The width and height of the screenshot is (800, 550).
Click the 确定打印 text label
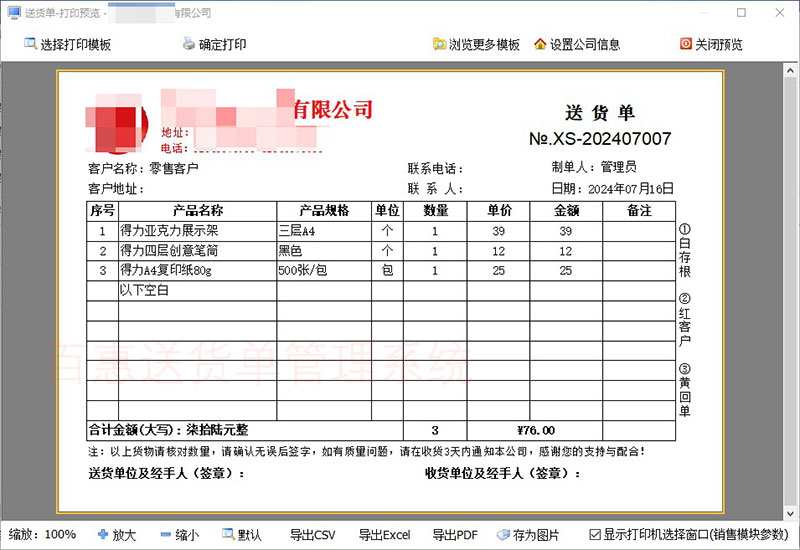point(222,45)
